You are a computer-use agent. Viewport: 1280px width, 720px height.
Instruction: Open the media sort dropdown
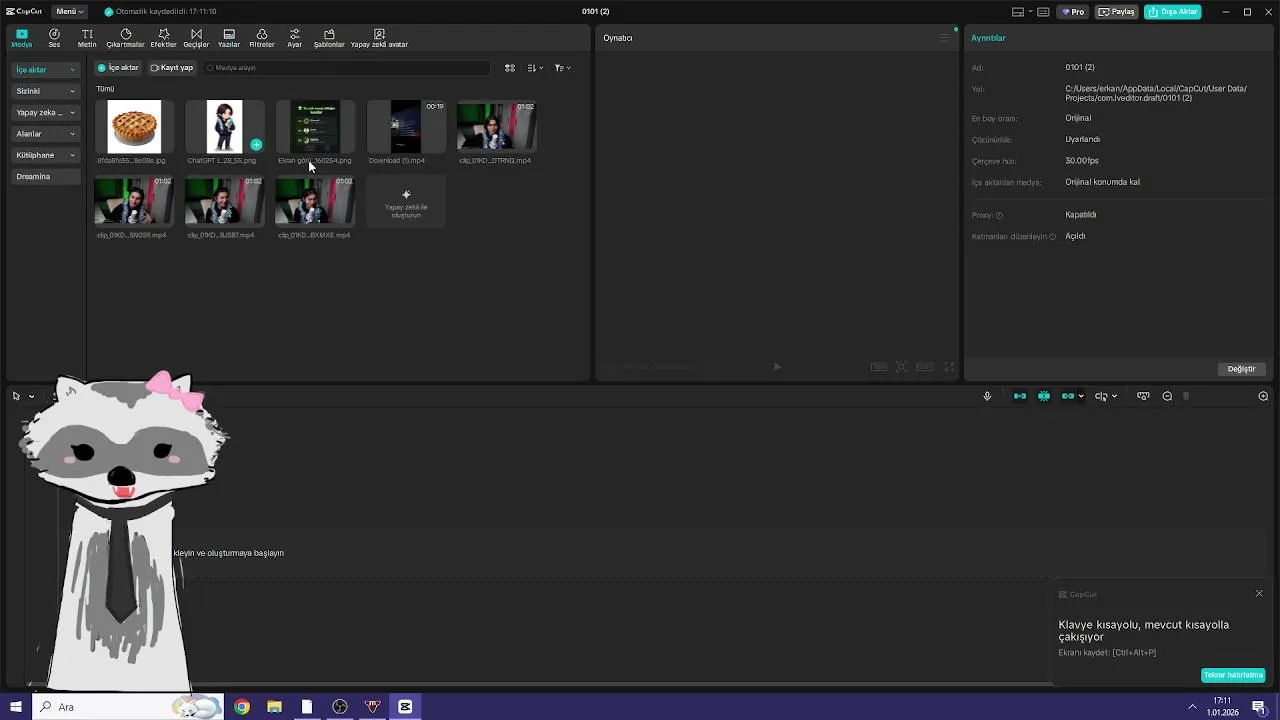click(x=535, y=68)
